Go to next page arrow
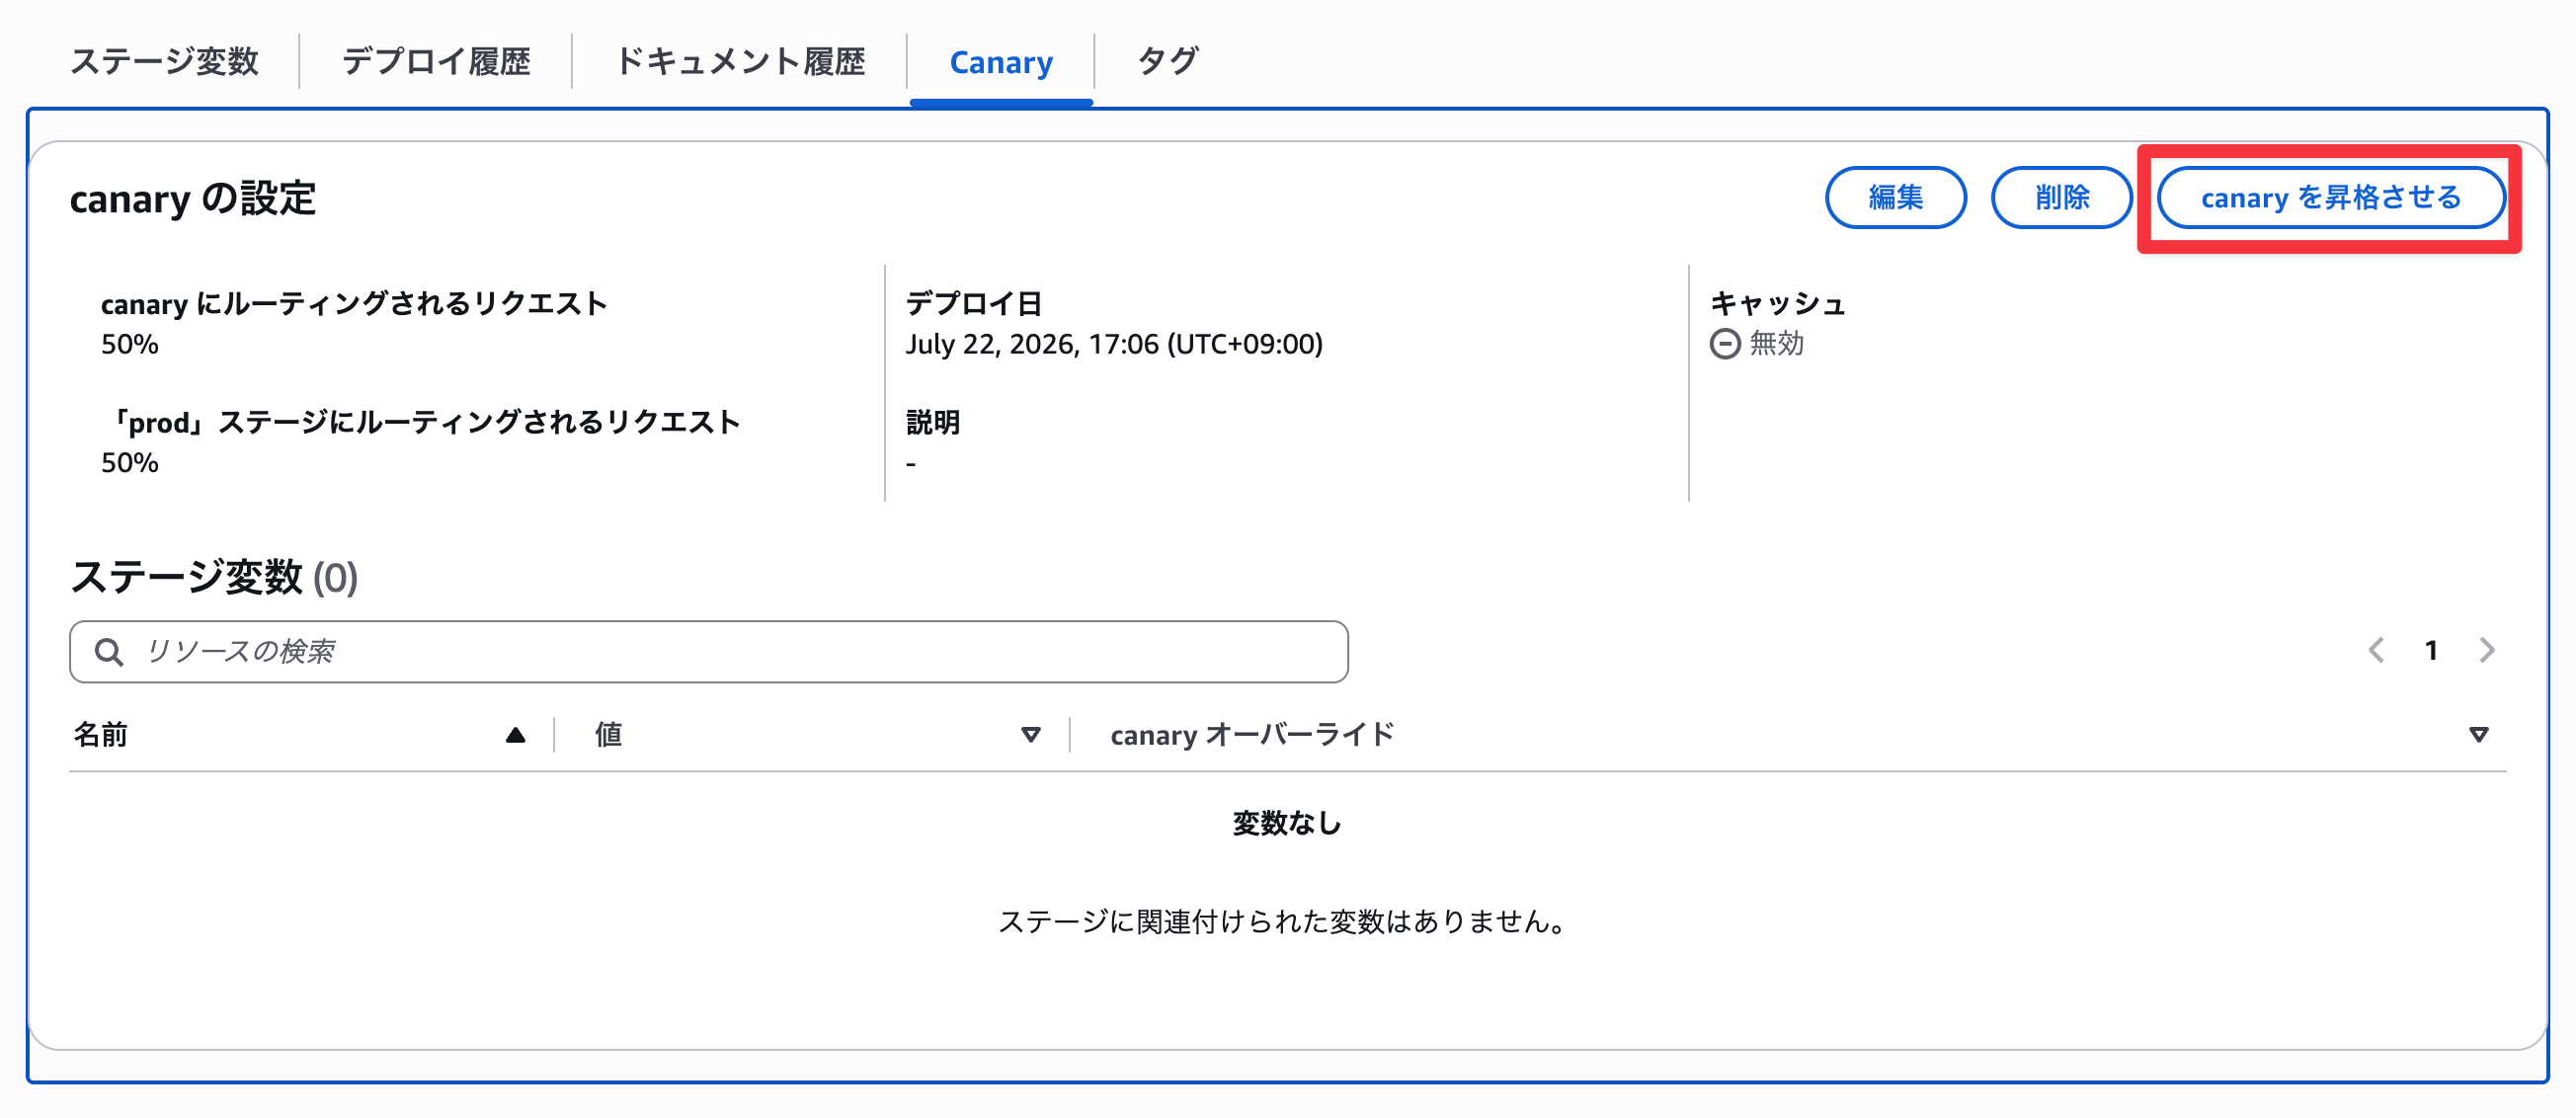This screenshot has width=2576, height=1118. tap(2487, 651)
